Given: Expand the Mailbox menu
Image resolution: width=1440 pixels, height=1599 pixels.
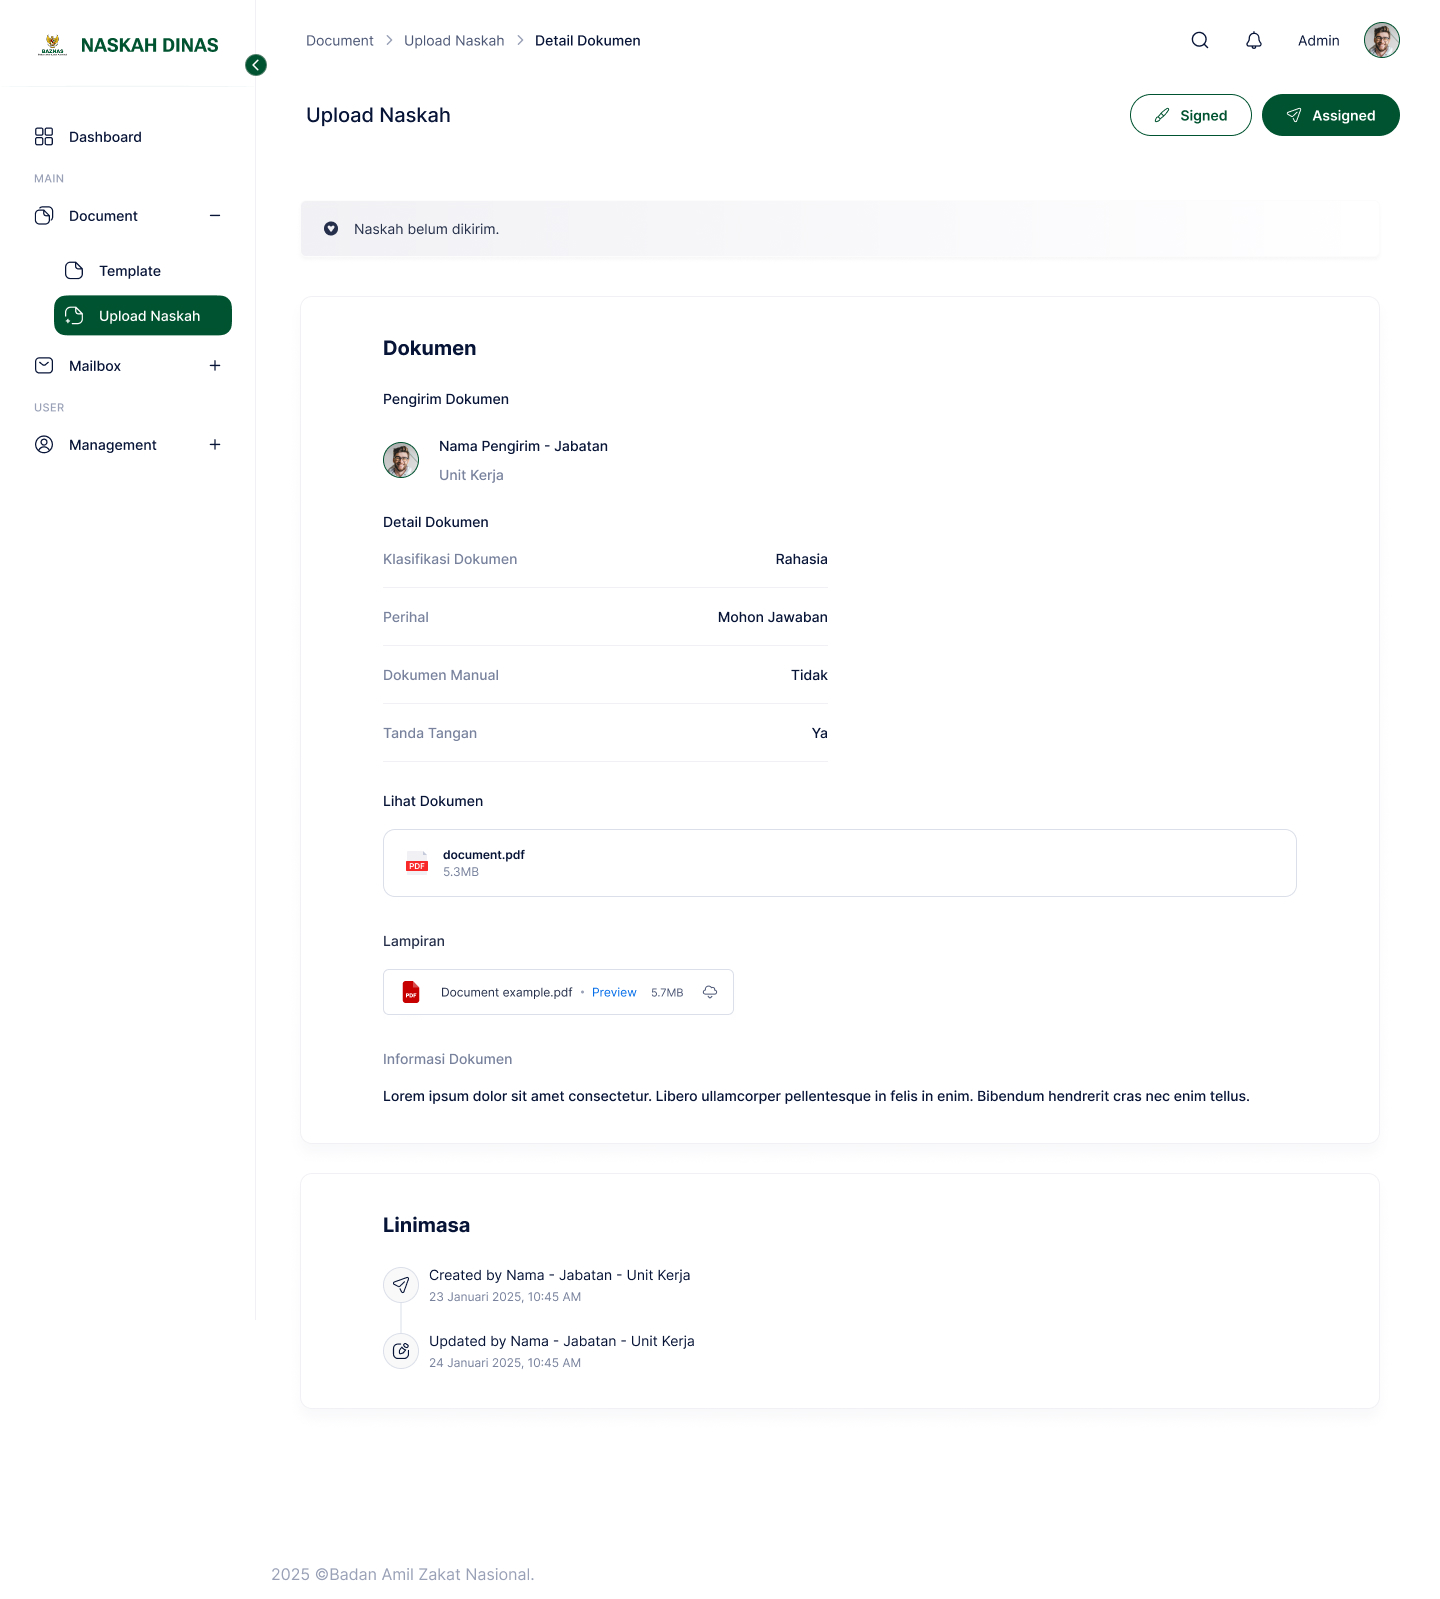Looking at the screenshot, I should (215, 366).
